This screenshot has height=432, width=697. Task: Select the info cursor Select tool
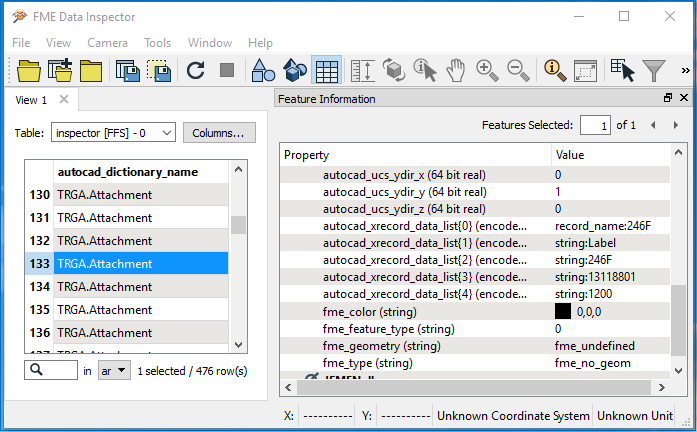pyautogui.click(x=425, y=71)
